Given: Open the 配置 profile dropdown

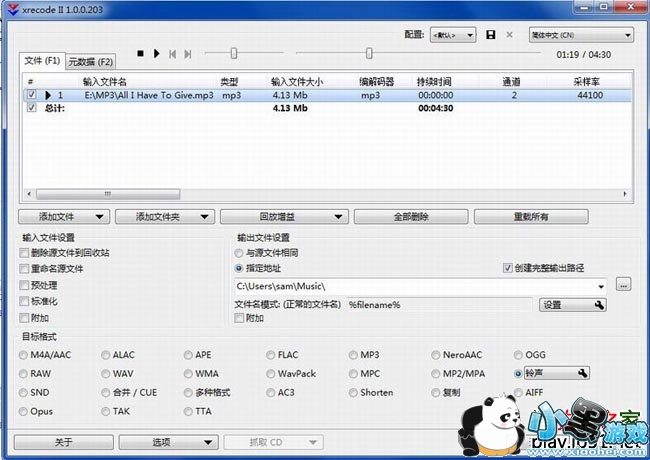Looking at the screenshot, I should tap(453, 35).
